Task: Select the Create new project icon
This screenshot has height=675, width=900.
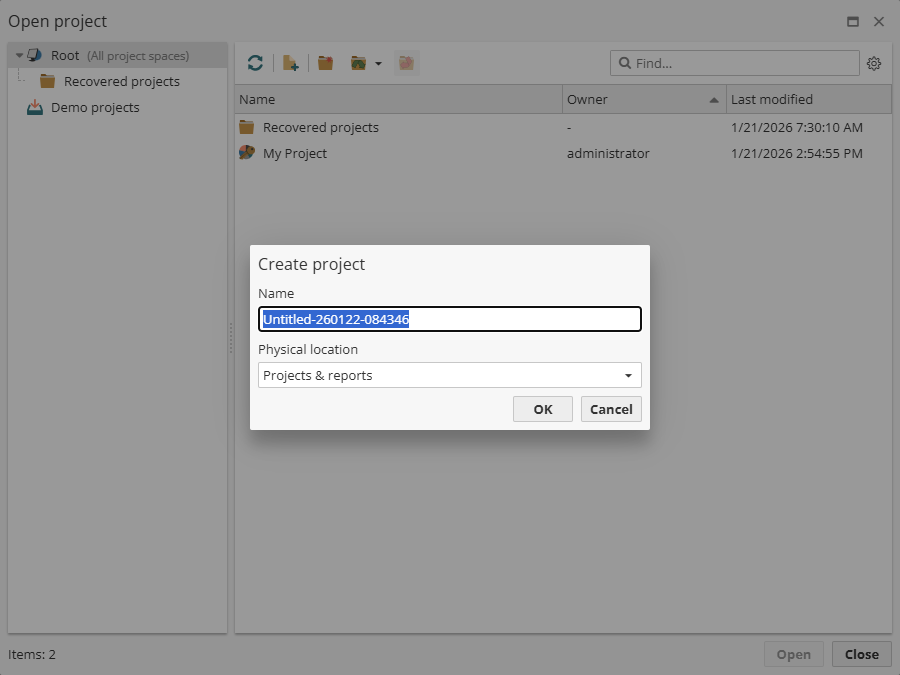Action: pos(290,62)
